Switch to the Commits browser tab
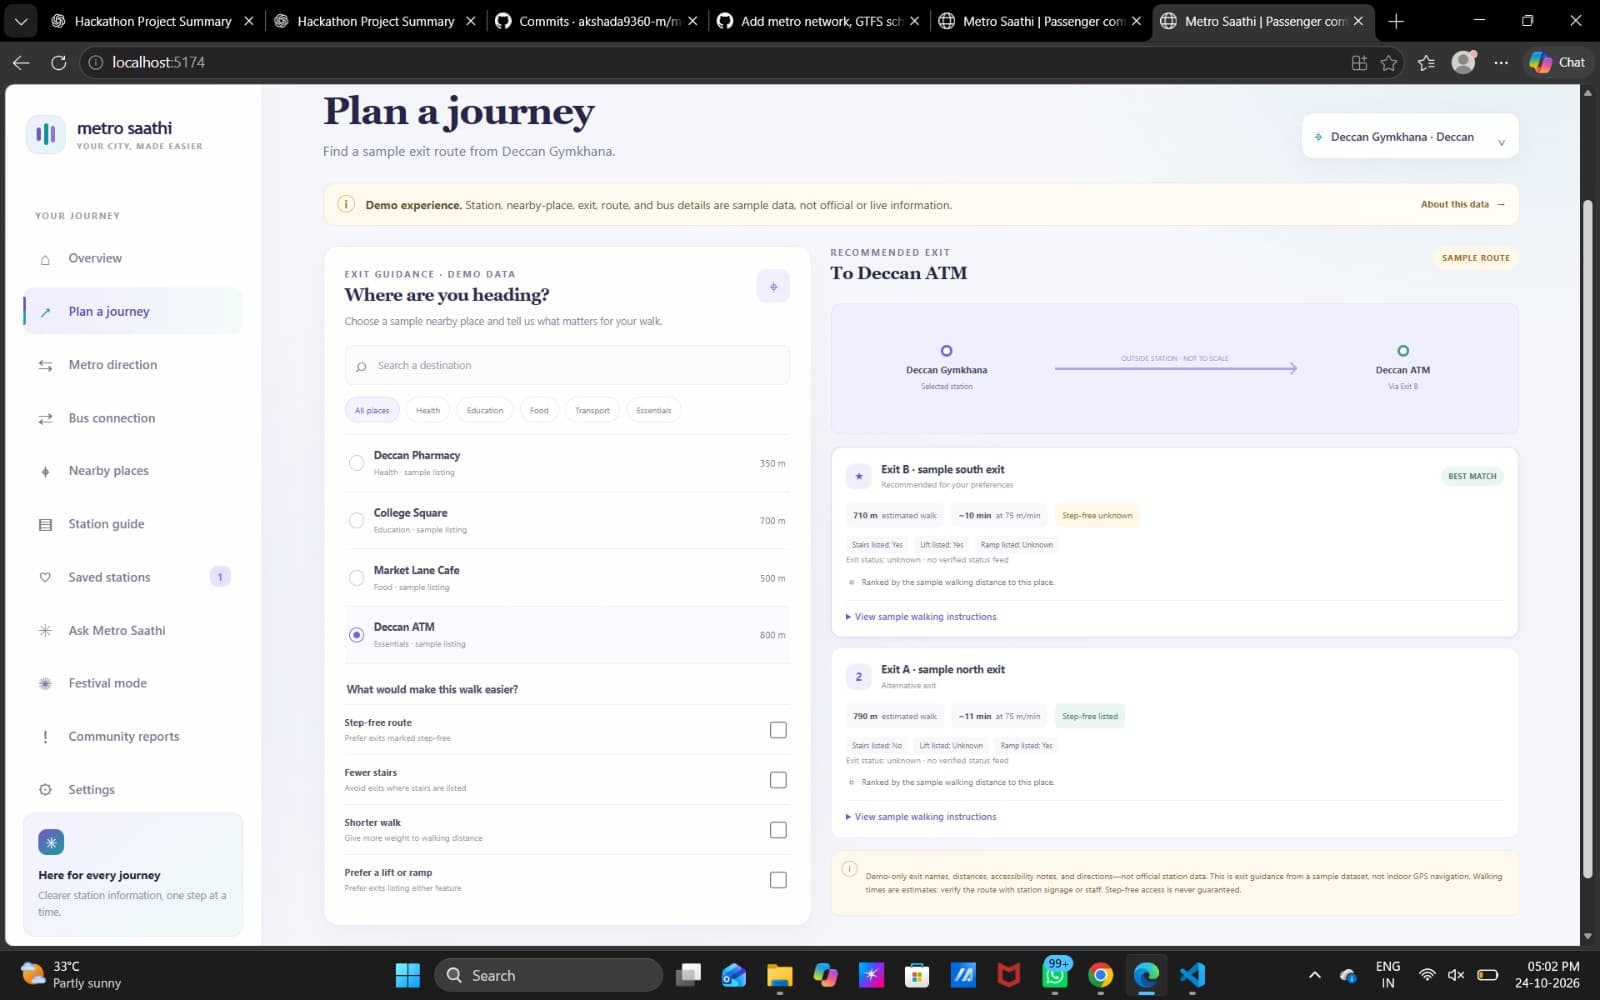 click(598, 21)
